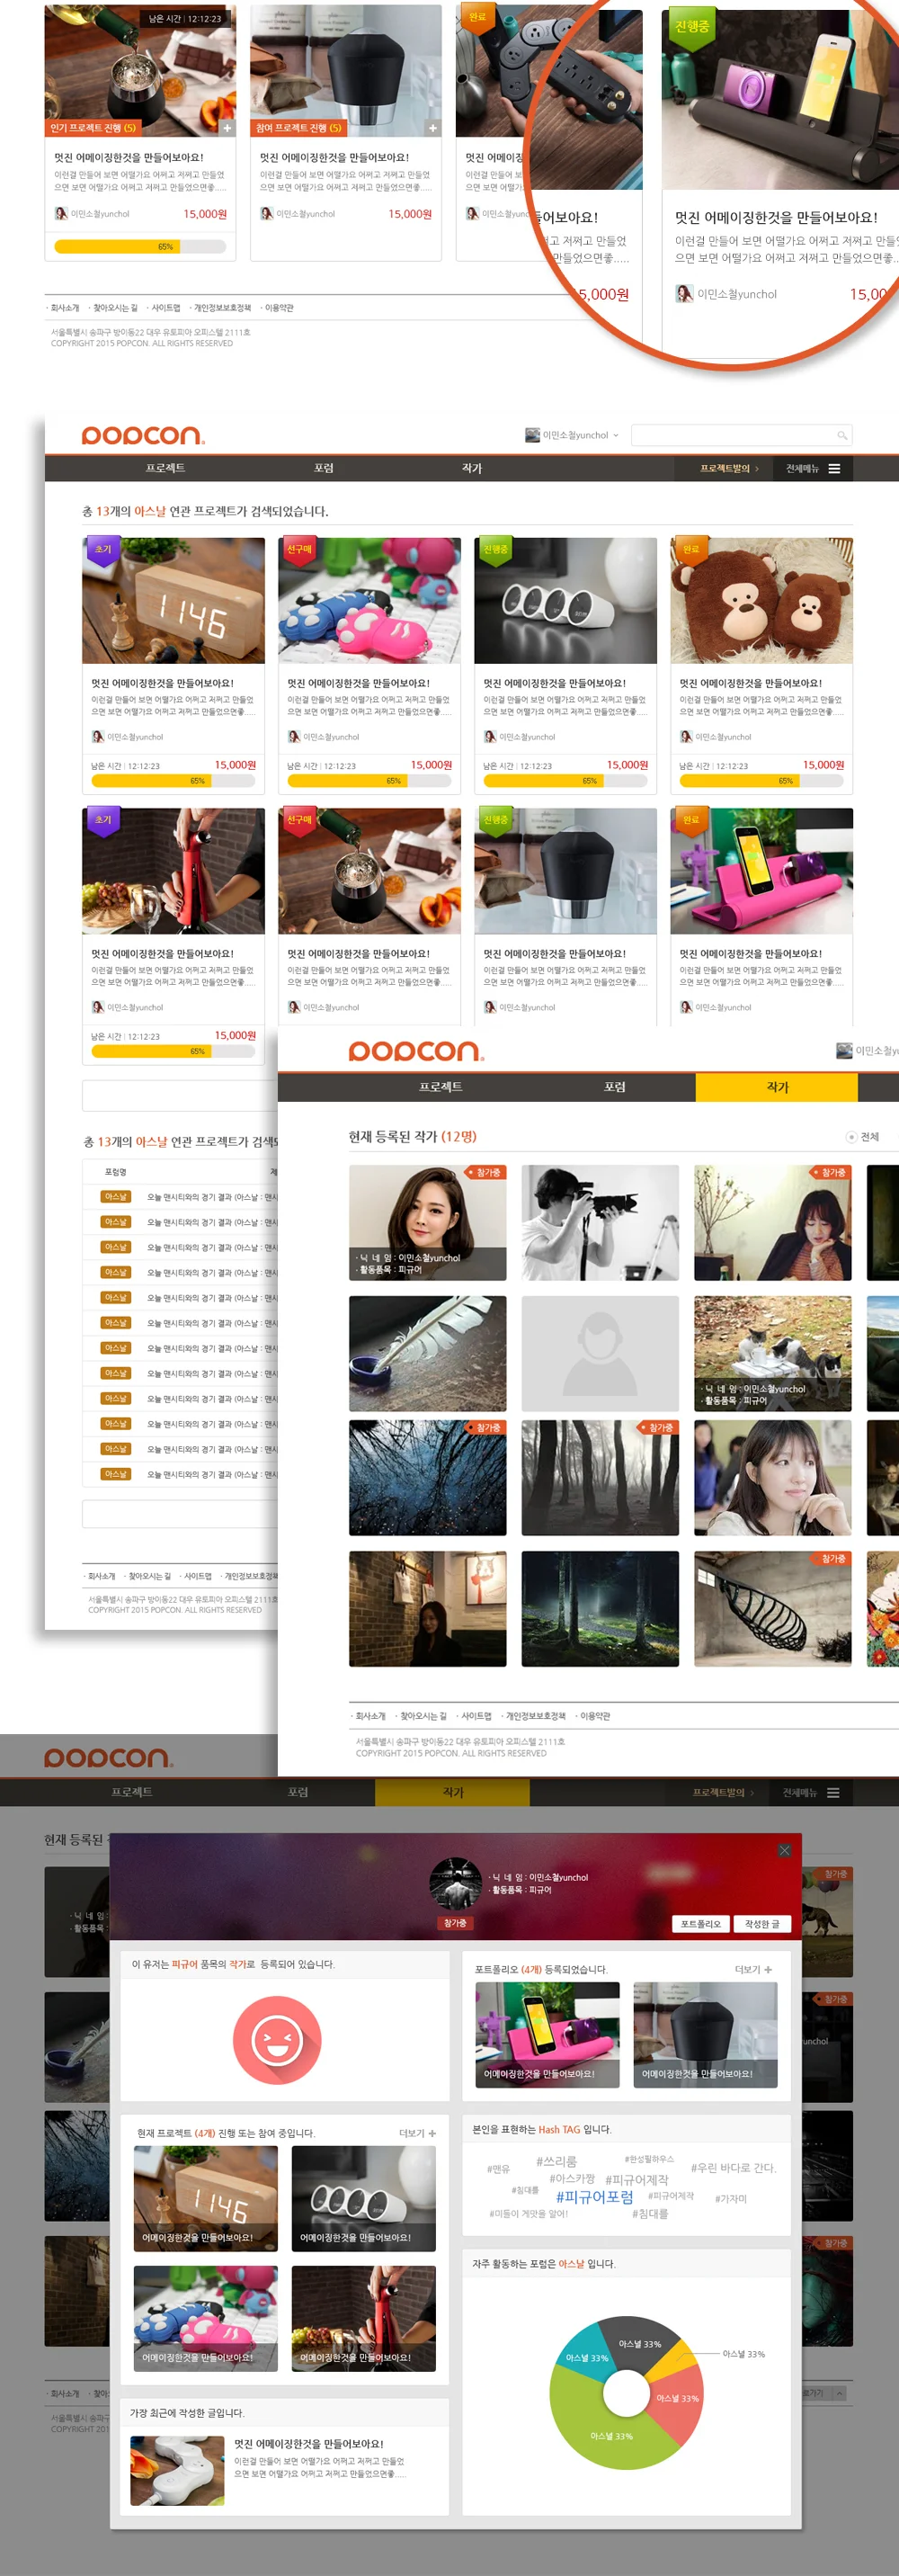Click the yellow 65% bar in the top wine card
Image resolution: width=899 pixels, height=2576 pixels.
coord(117,246)
